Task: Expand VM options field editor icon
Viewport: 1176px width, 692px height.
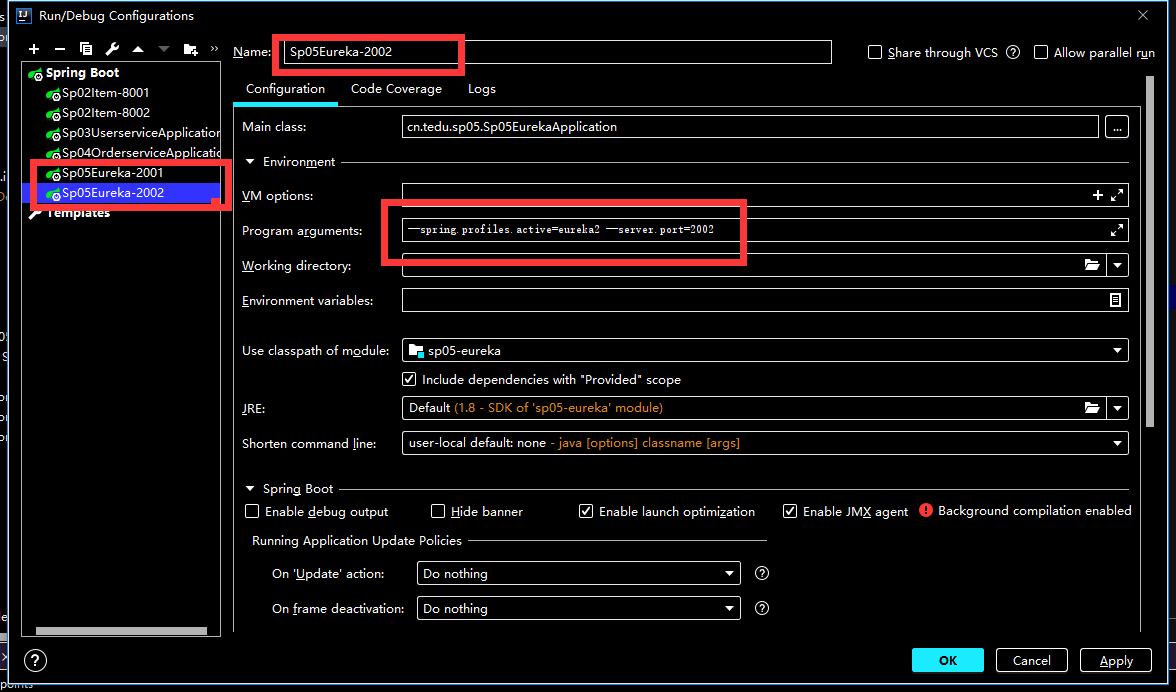Action: [1117, 195]
